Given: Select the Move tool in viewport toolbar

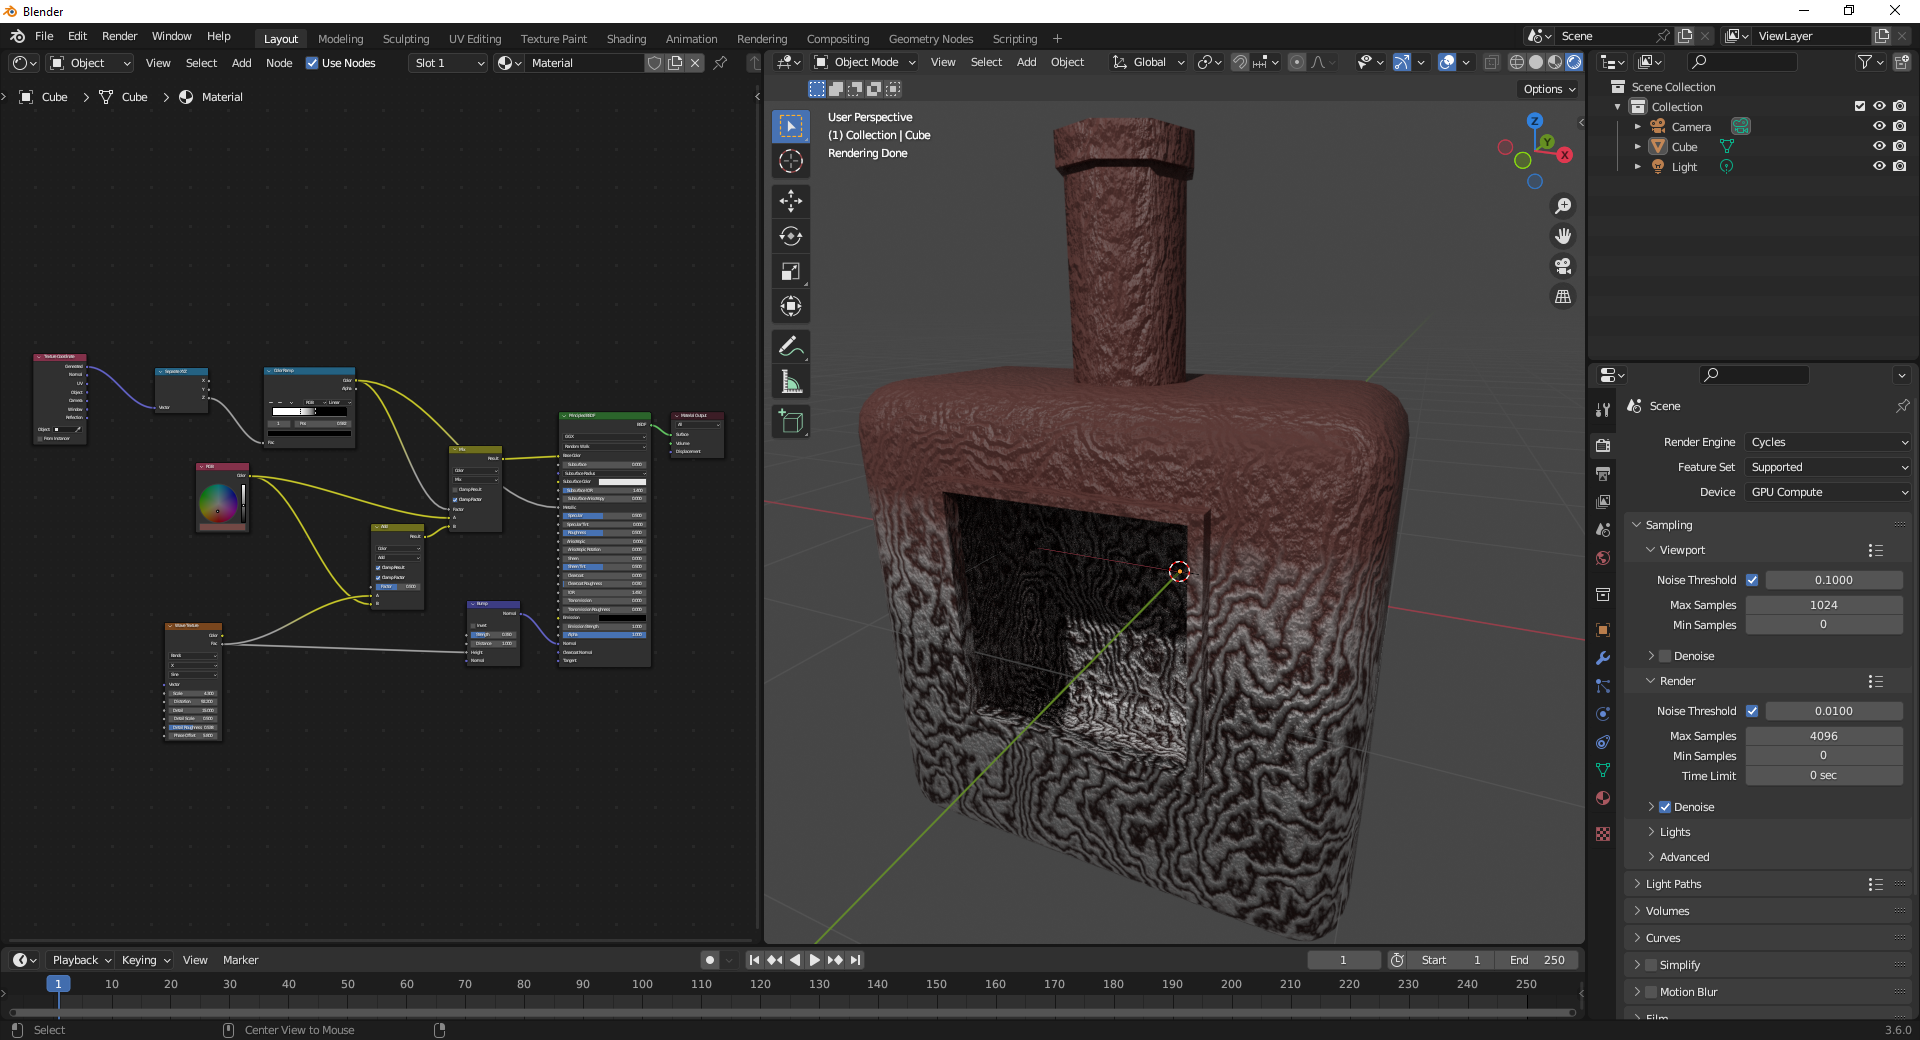Looking at the screenshot, I should click(x=791, y=201).
